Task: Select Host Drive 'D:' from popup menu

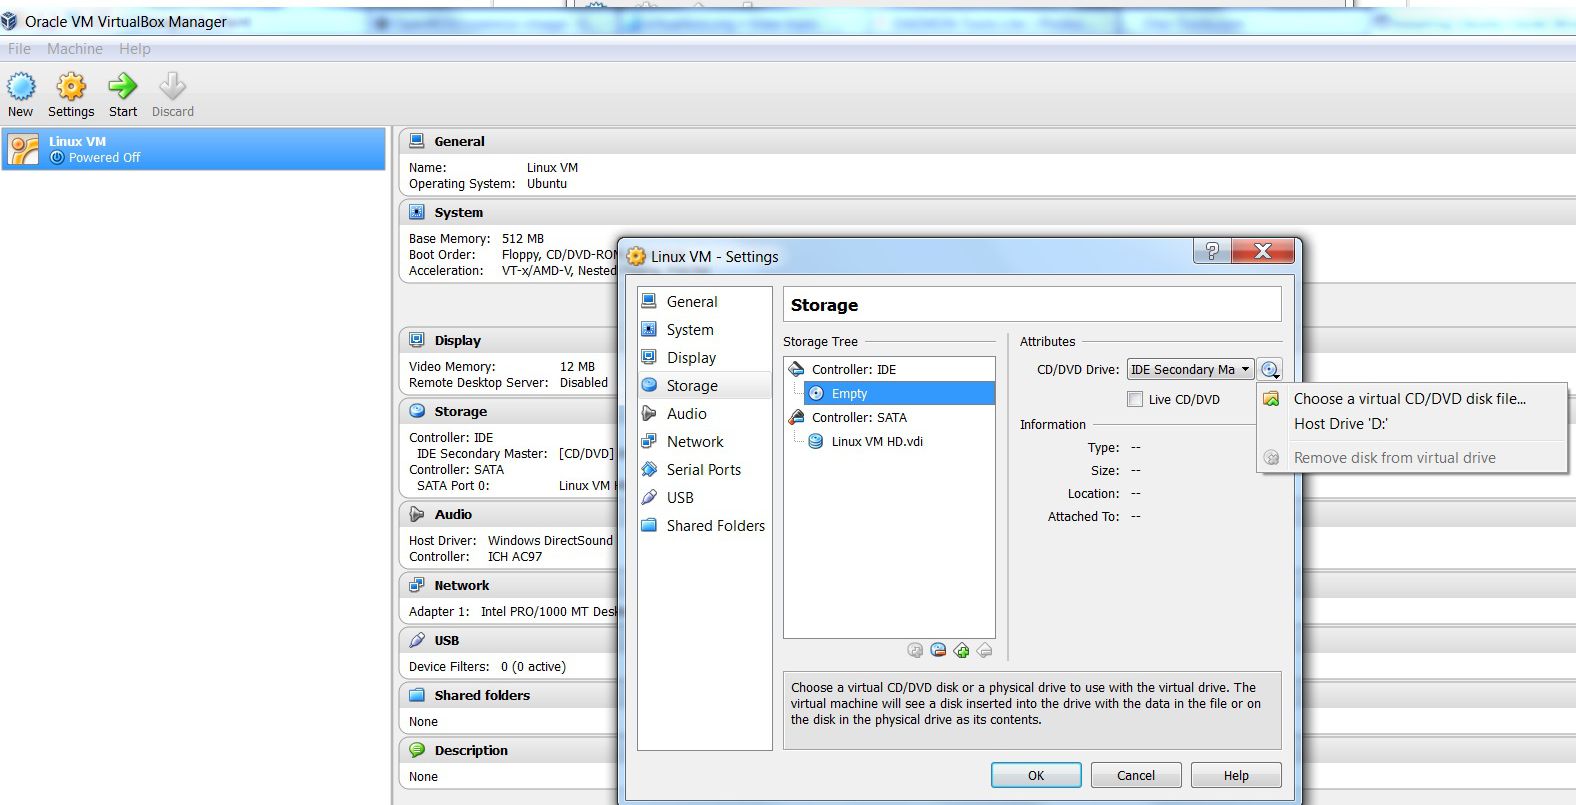Action: [1412, 424]
